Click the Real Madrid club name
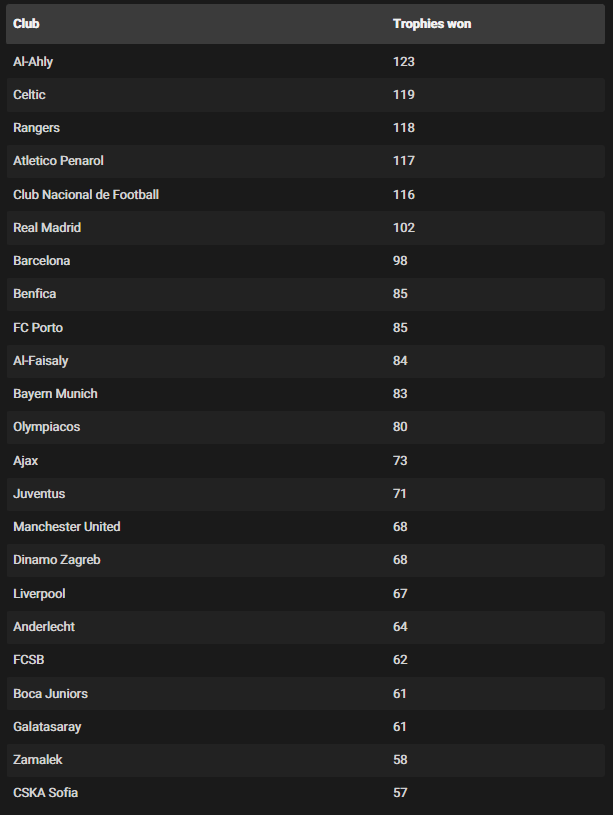Image resolution: width=613 pixels, height=815 pixels. (47, 228)
